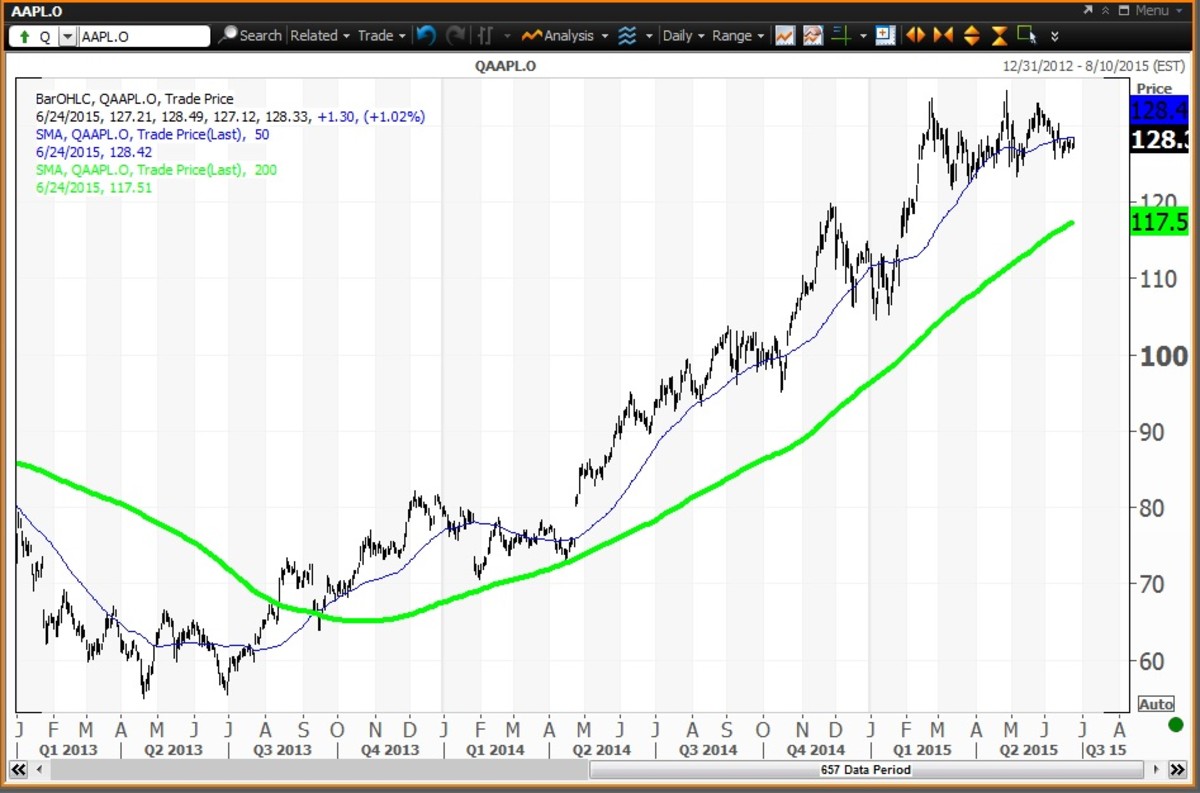Click the SMA 50 legend line

point(151,134)
